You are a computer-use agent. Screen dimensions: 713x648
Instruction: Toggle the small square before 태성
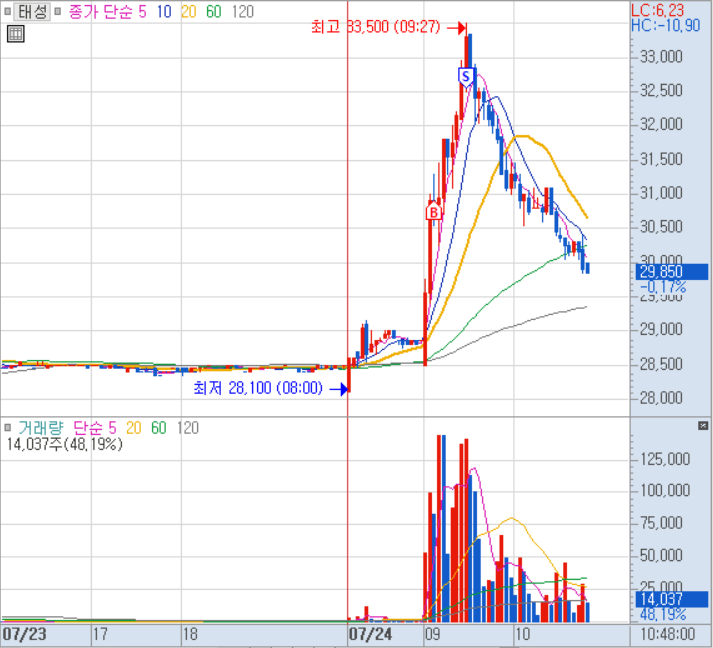[x=8, y=12]
